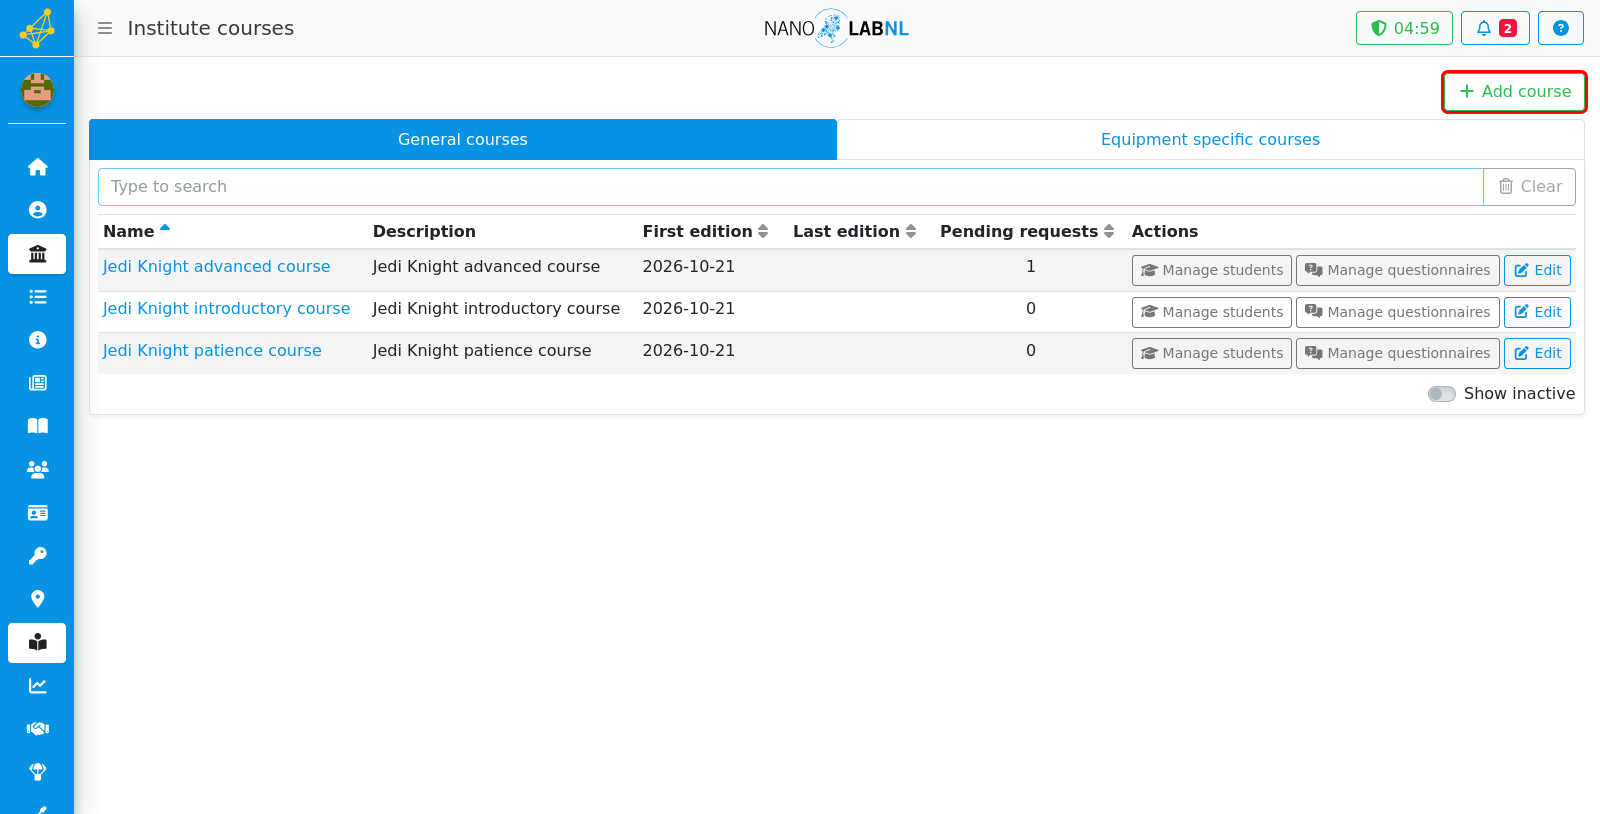Open the courses reader icon in sidebar
Screen dimensions: 1600x814
point(37,643)
